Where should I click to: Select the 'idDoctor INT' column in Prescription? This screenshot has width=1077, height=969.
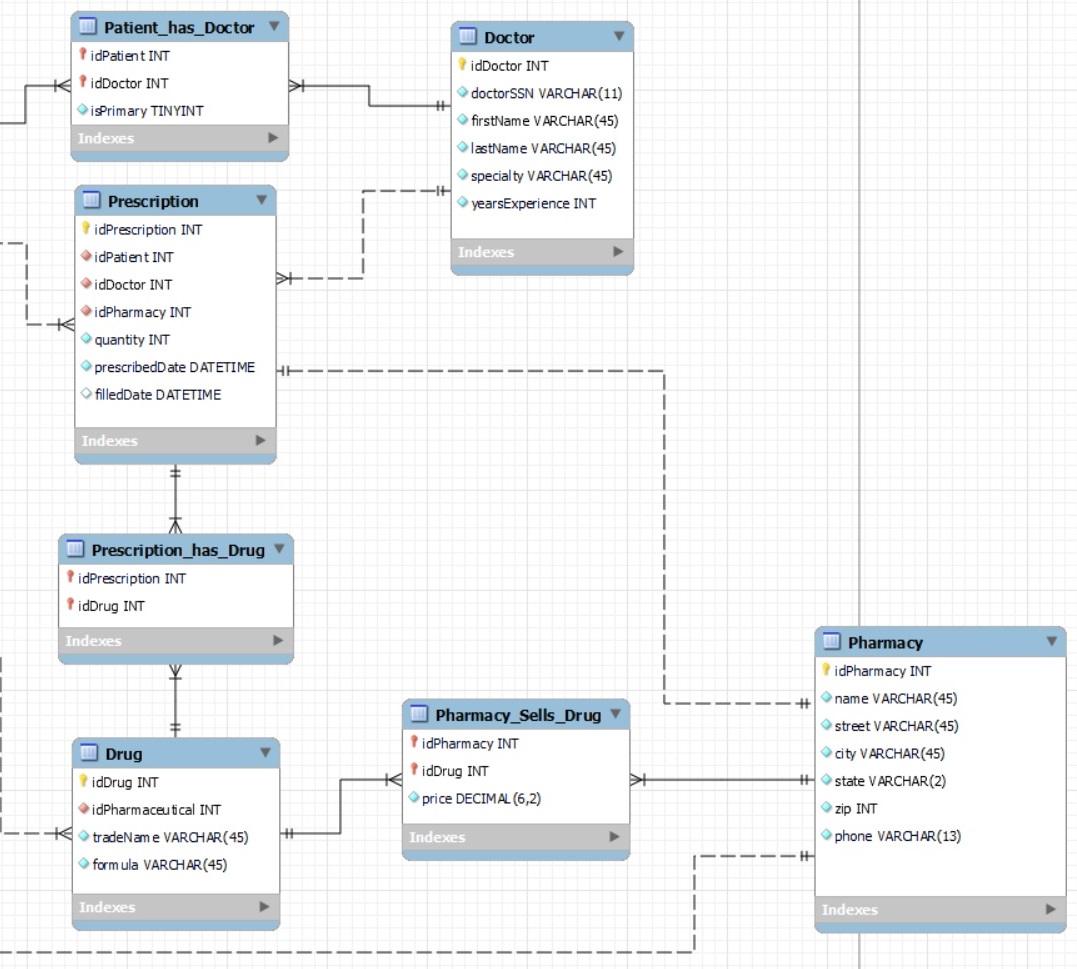click(x=175, y=284)
